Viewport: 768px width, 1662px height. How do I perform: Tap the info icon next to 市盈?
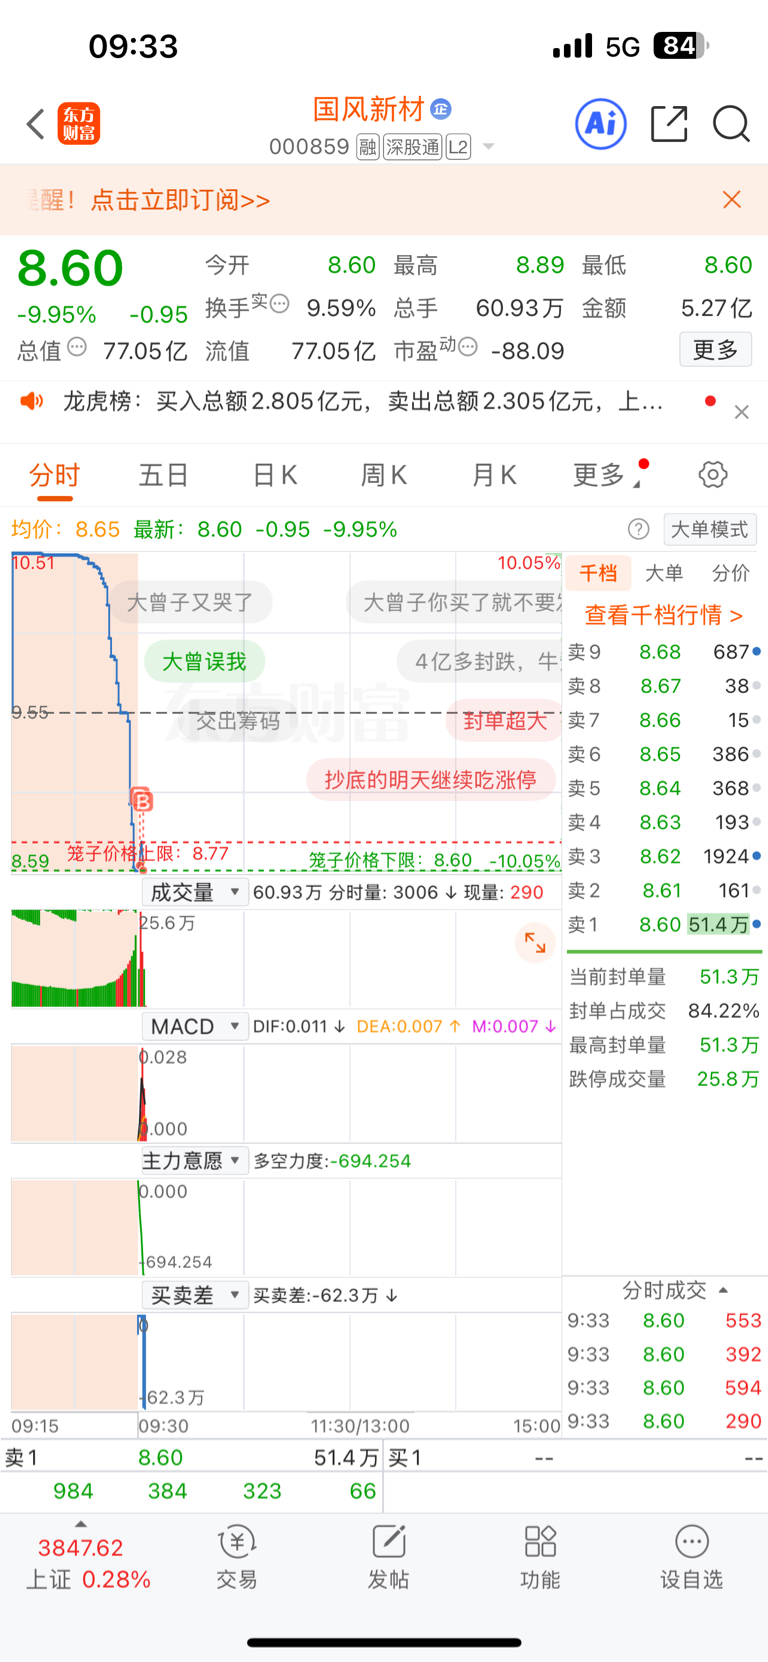(468, 347)
